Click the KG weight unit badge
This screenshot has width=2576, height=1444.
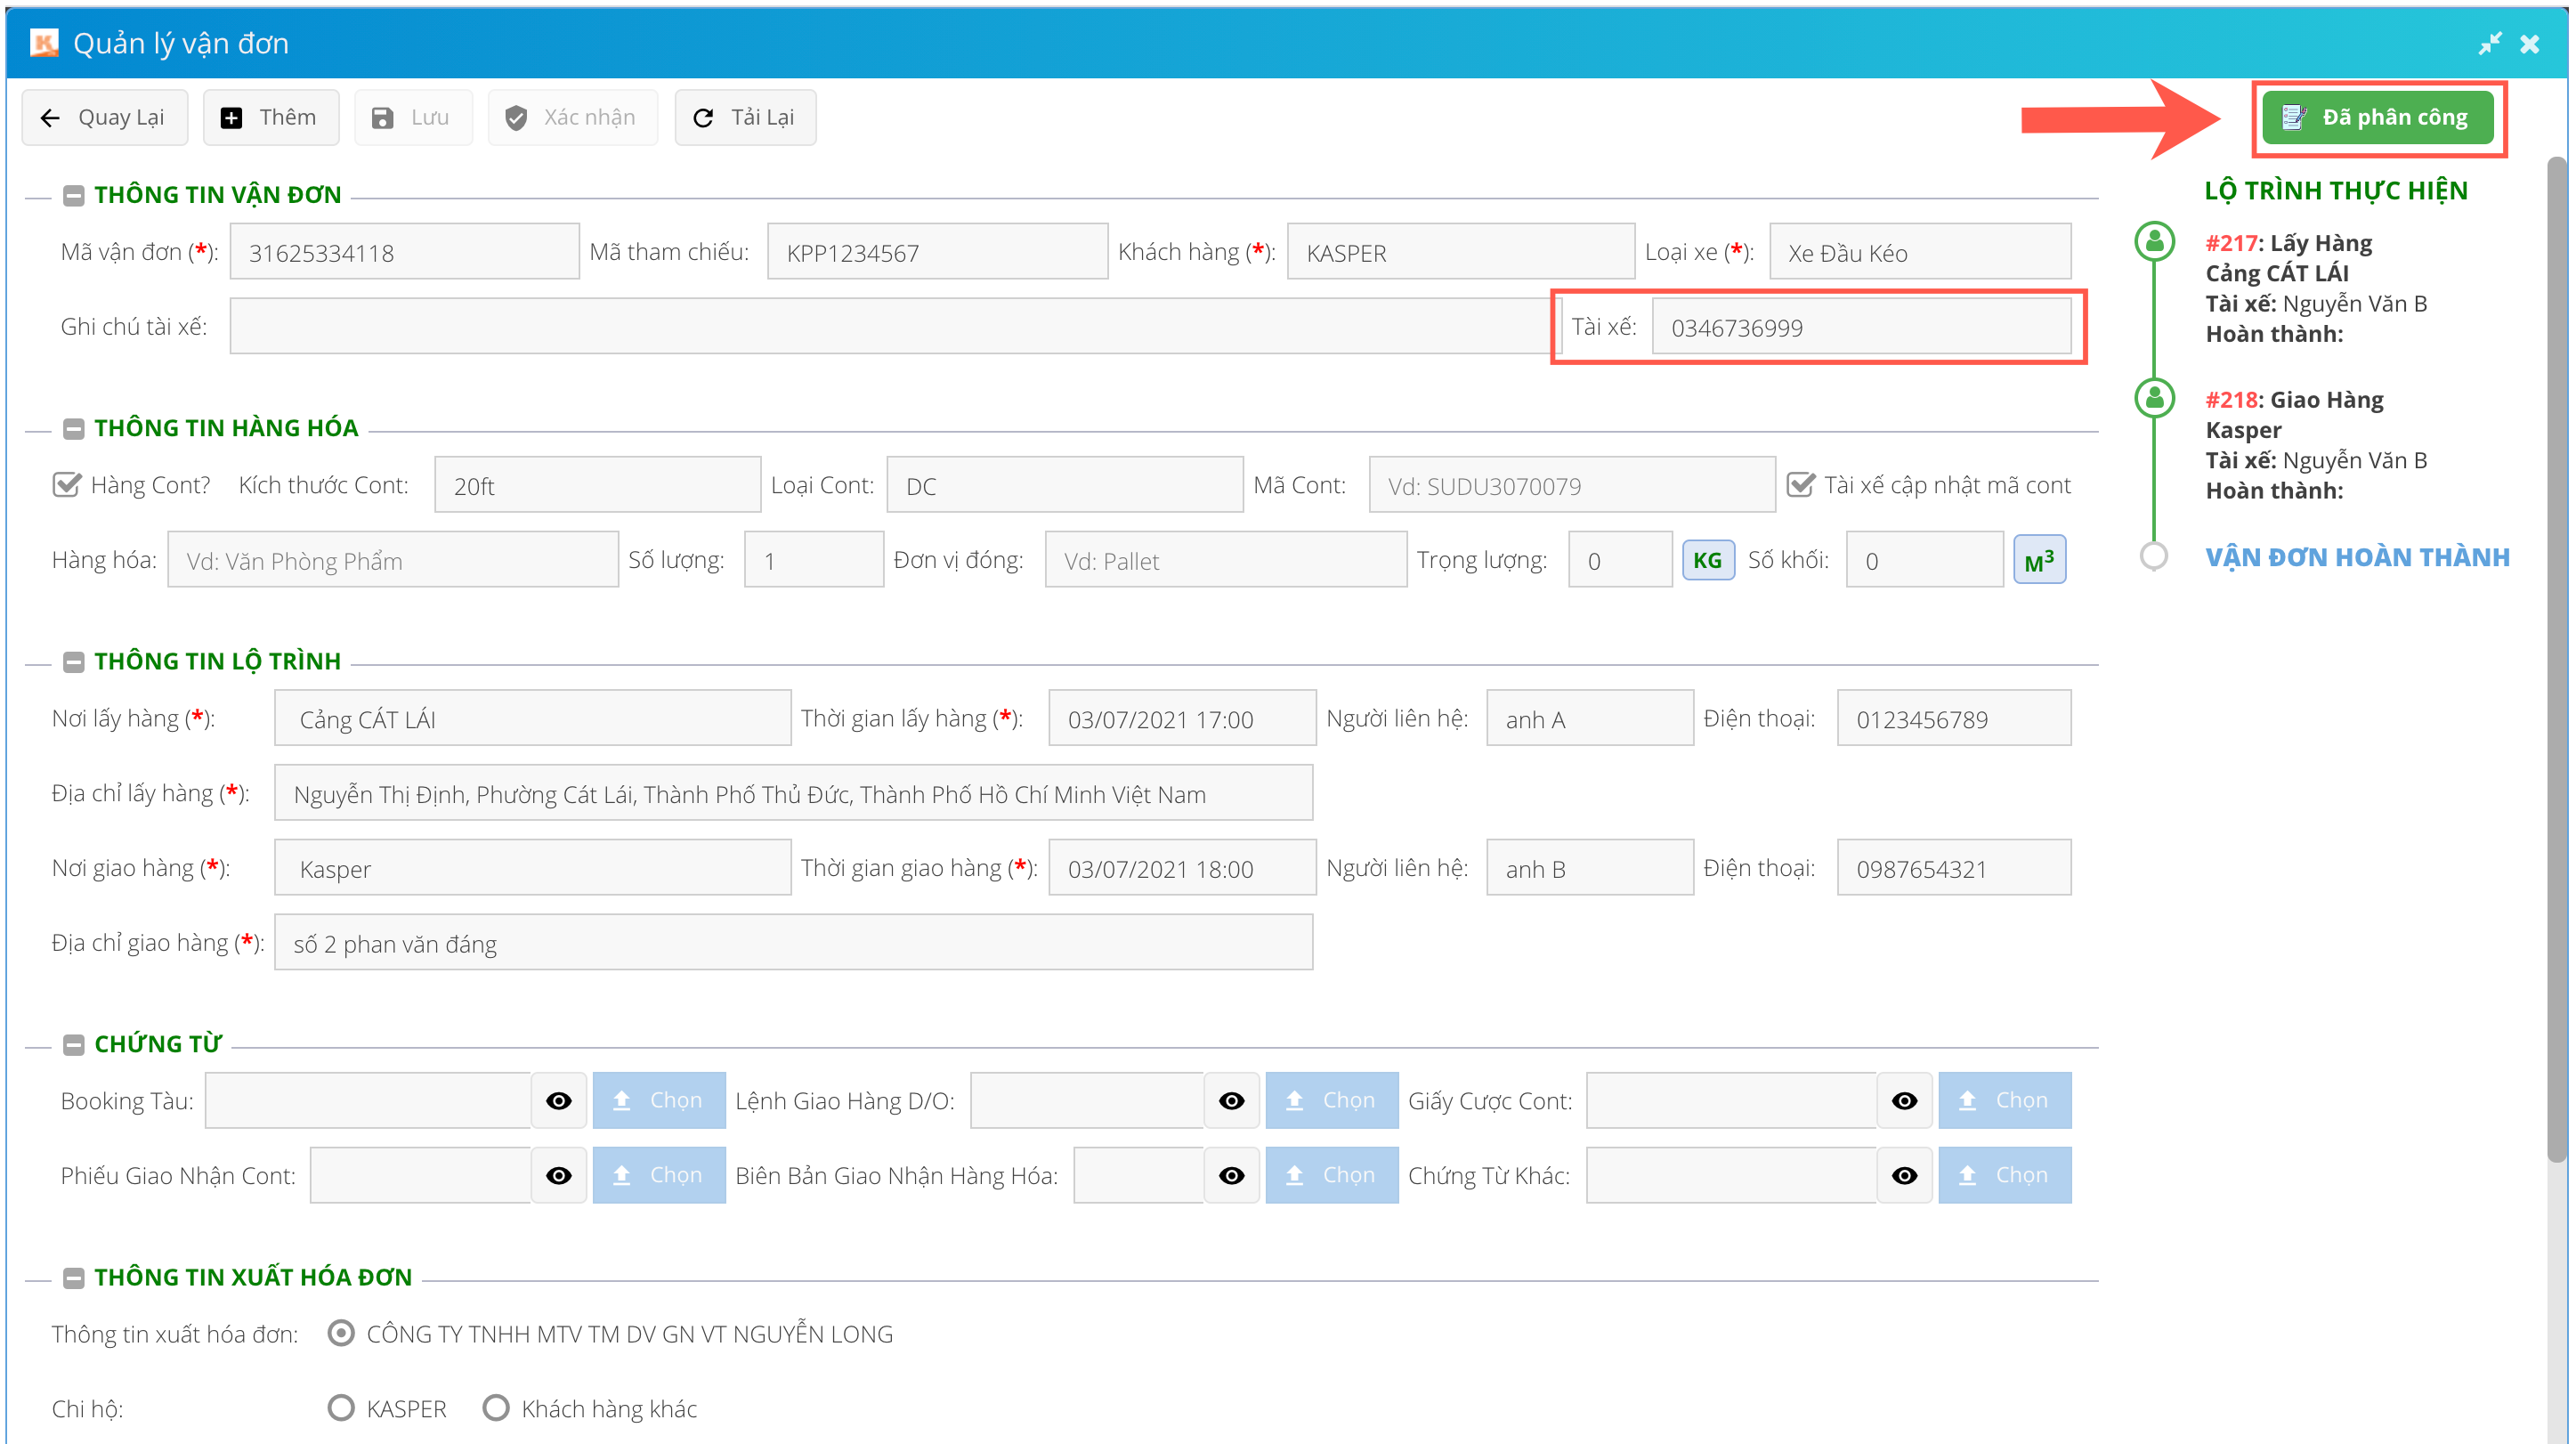[x=1707, y=560]
